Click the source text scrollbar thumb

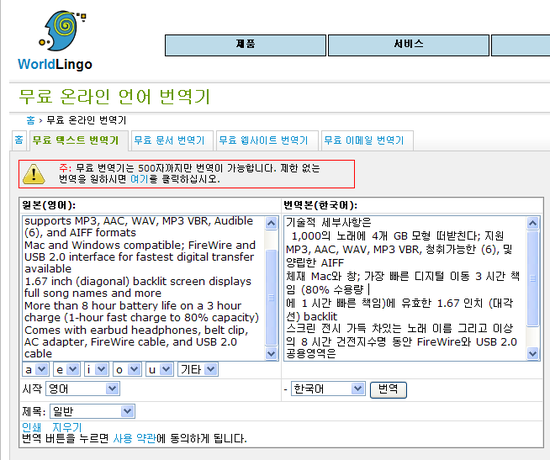coord(271,297)
